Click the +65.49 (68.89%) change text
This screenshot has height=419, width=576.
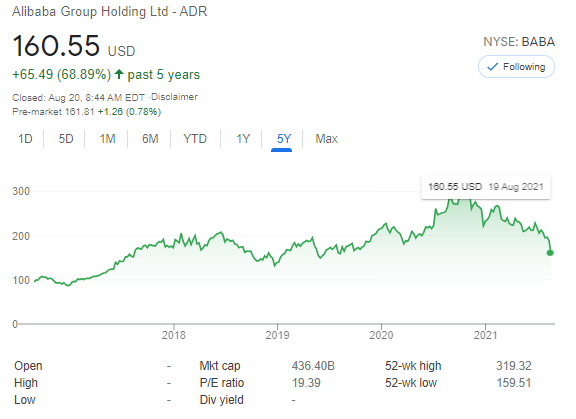[61, 75]
